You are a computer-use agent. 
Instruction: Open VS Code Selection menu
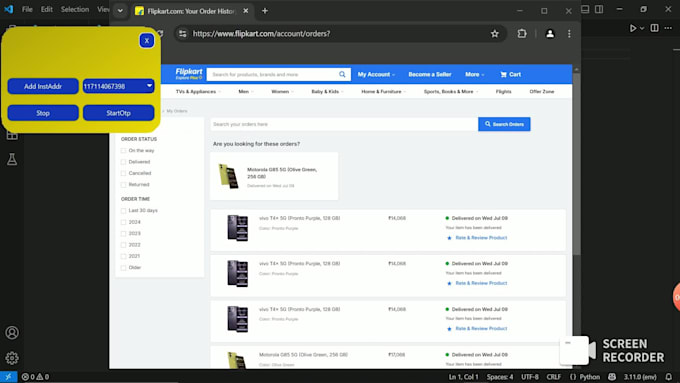tap(75, 9)
